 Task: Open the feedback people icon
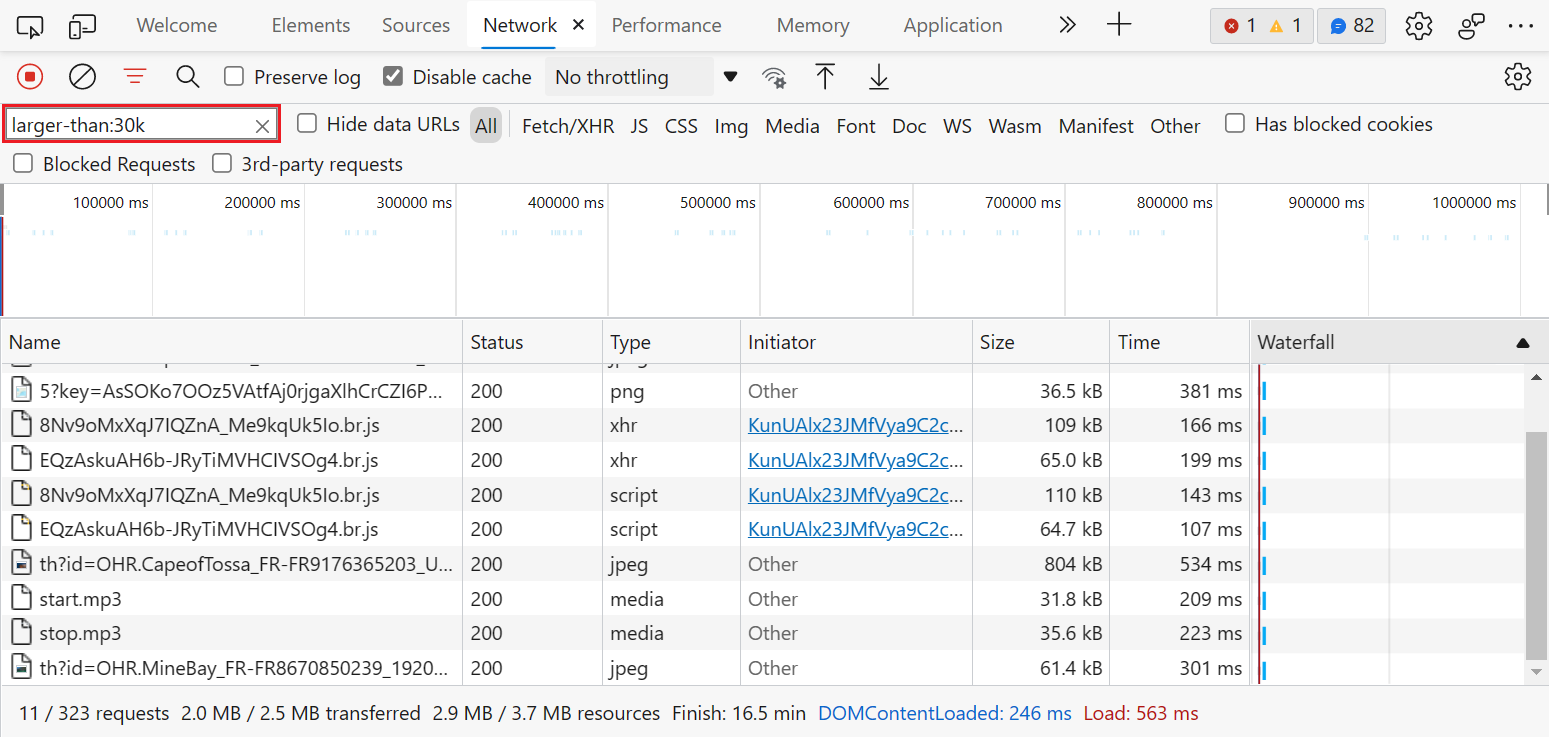pos(1471,26)
